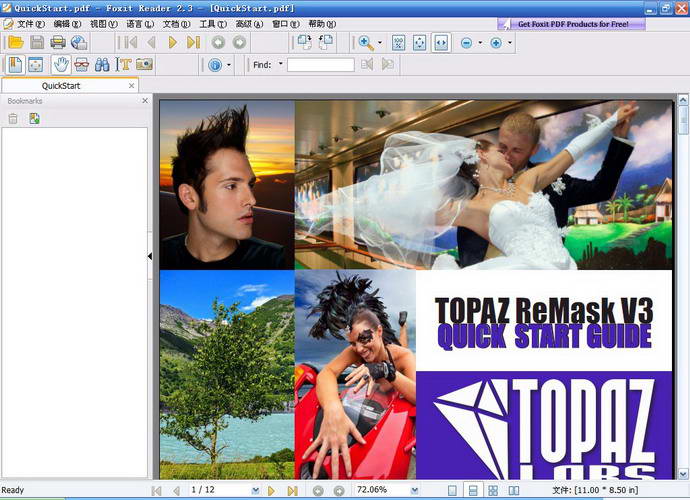Open the 视图 (View) menu
This screenshot has height=500, width=690.
104,24
